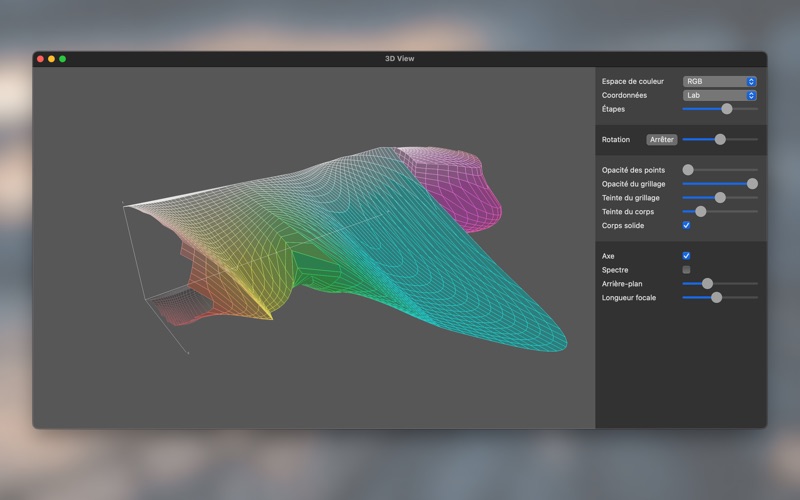This screenshot has width=800, height=500.
Task: Enable the Spectre checkbox
Action: pos(686,270)
